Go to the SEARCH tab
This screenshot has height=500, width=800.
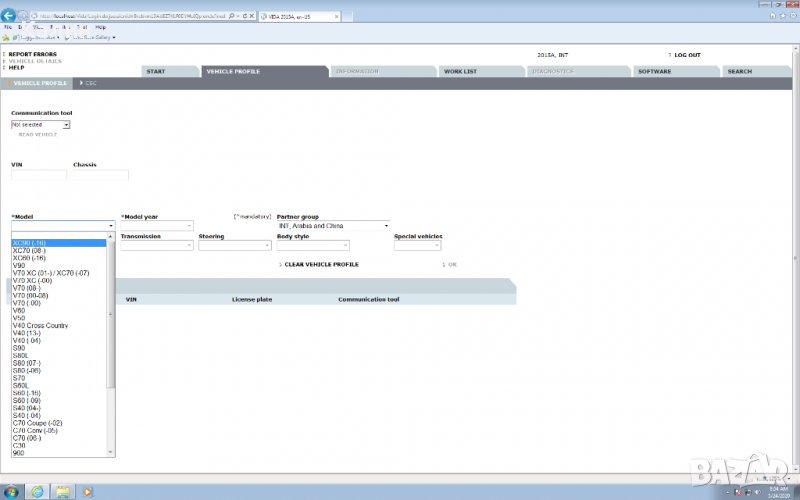[x=739, y=72]
